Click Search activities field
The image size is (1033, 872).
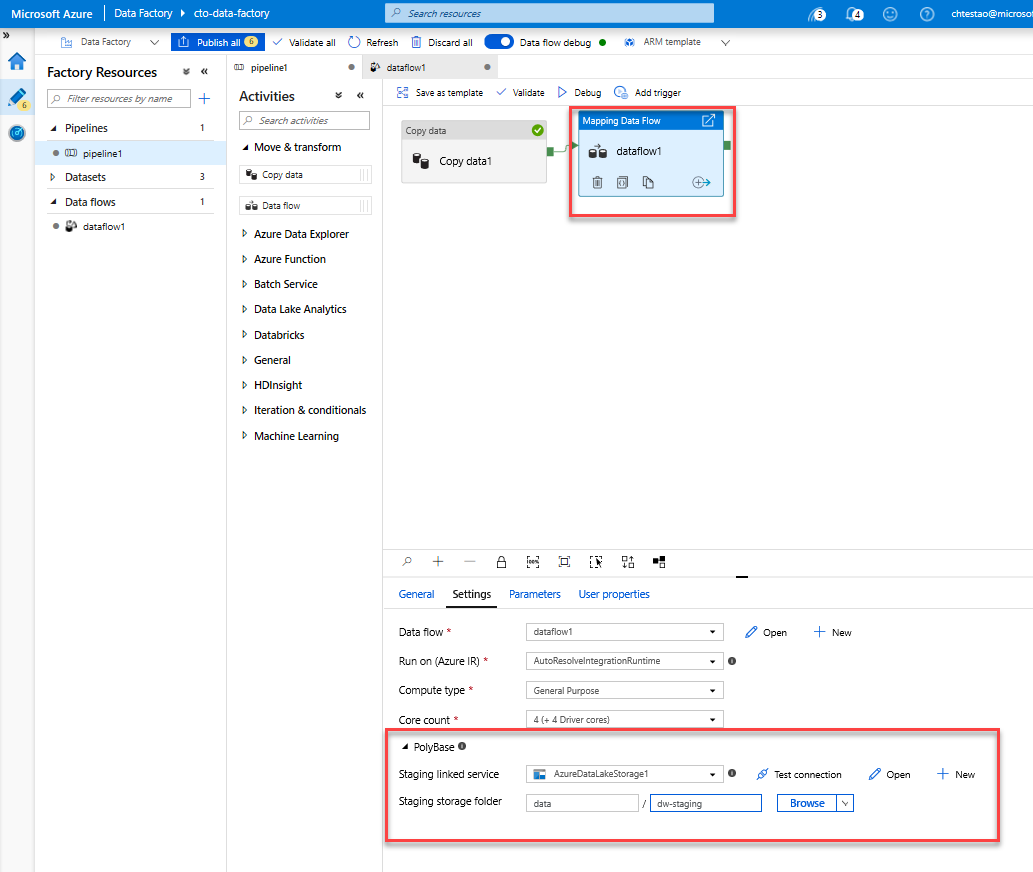tap(304, 121)
